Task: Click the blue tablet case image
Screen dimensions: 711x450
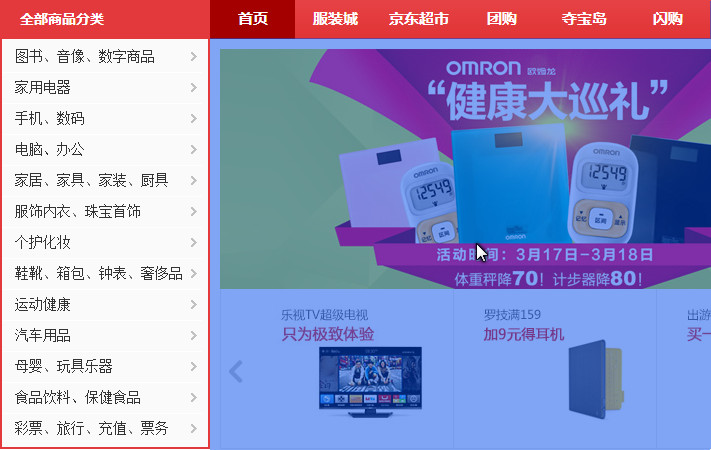Action: [x=596, y=379]
